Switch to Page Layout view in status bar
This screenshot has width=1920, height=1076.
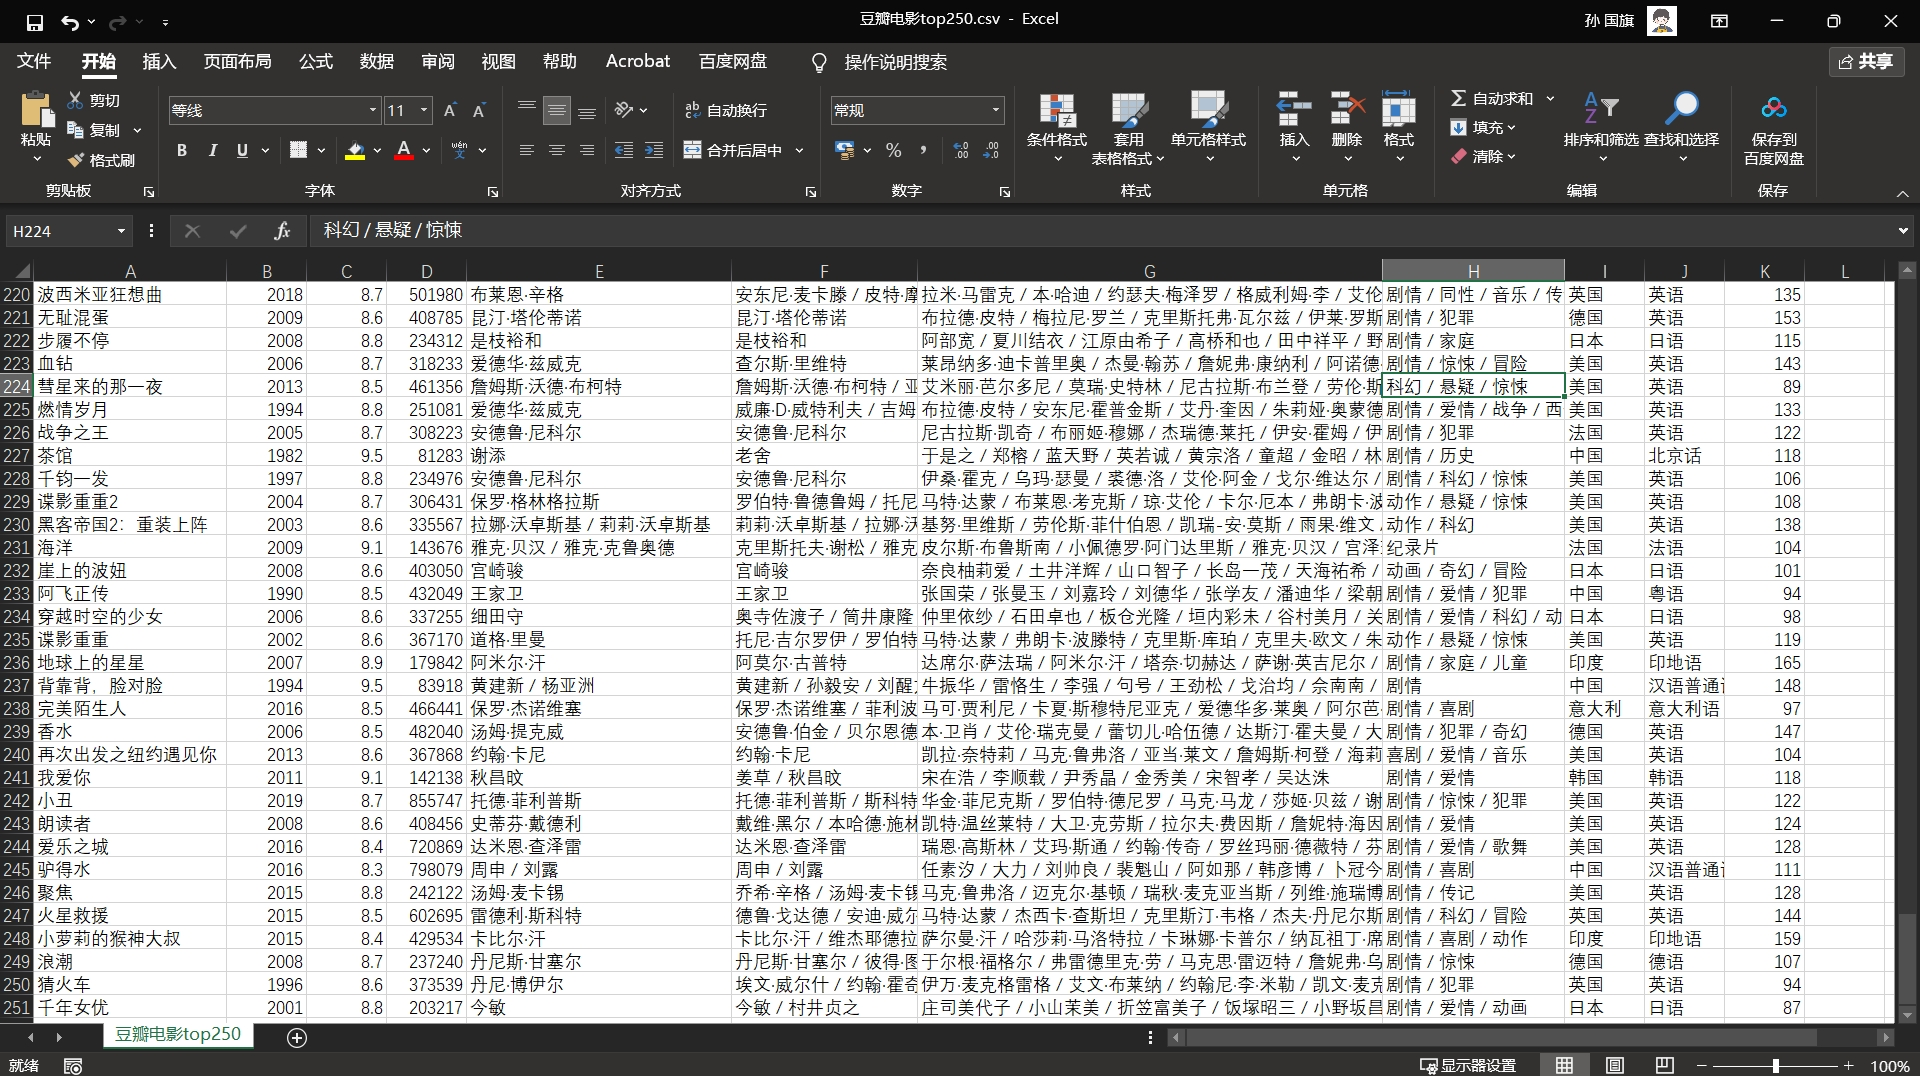point(1615,1065)
